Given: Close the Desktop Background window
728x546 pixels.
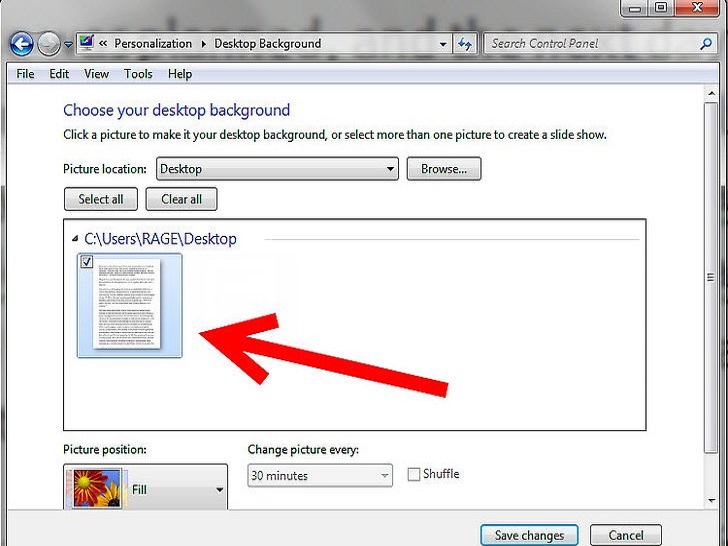Looking at the screenshot, I should point(696,7).
